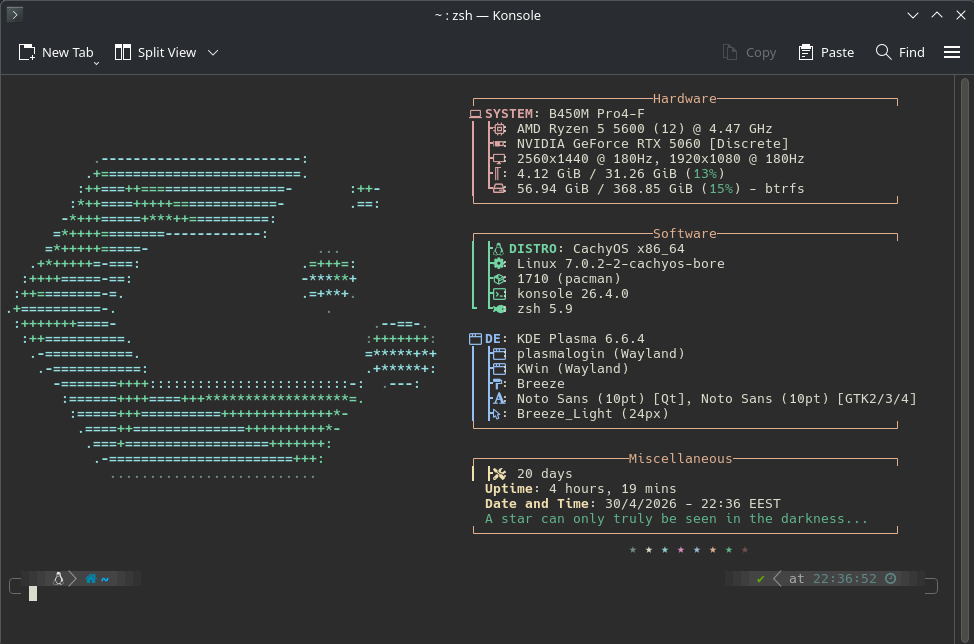Image resolution: width=974 pixels, height=644 pixels.
Task: Click the window icon beside DE
Action: [x=475, y=339]
